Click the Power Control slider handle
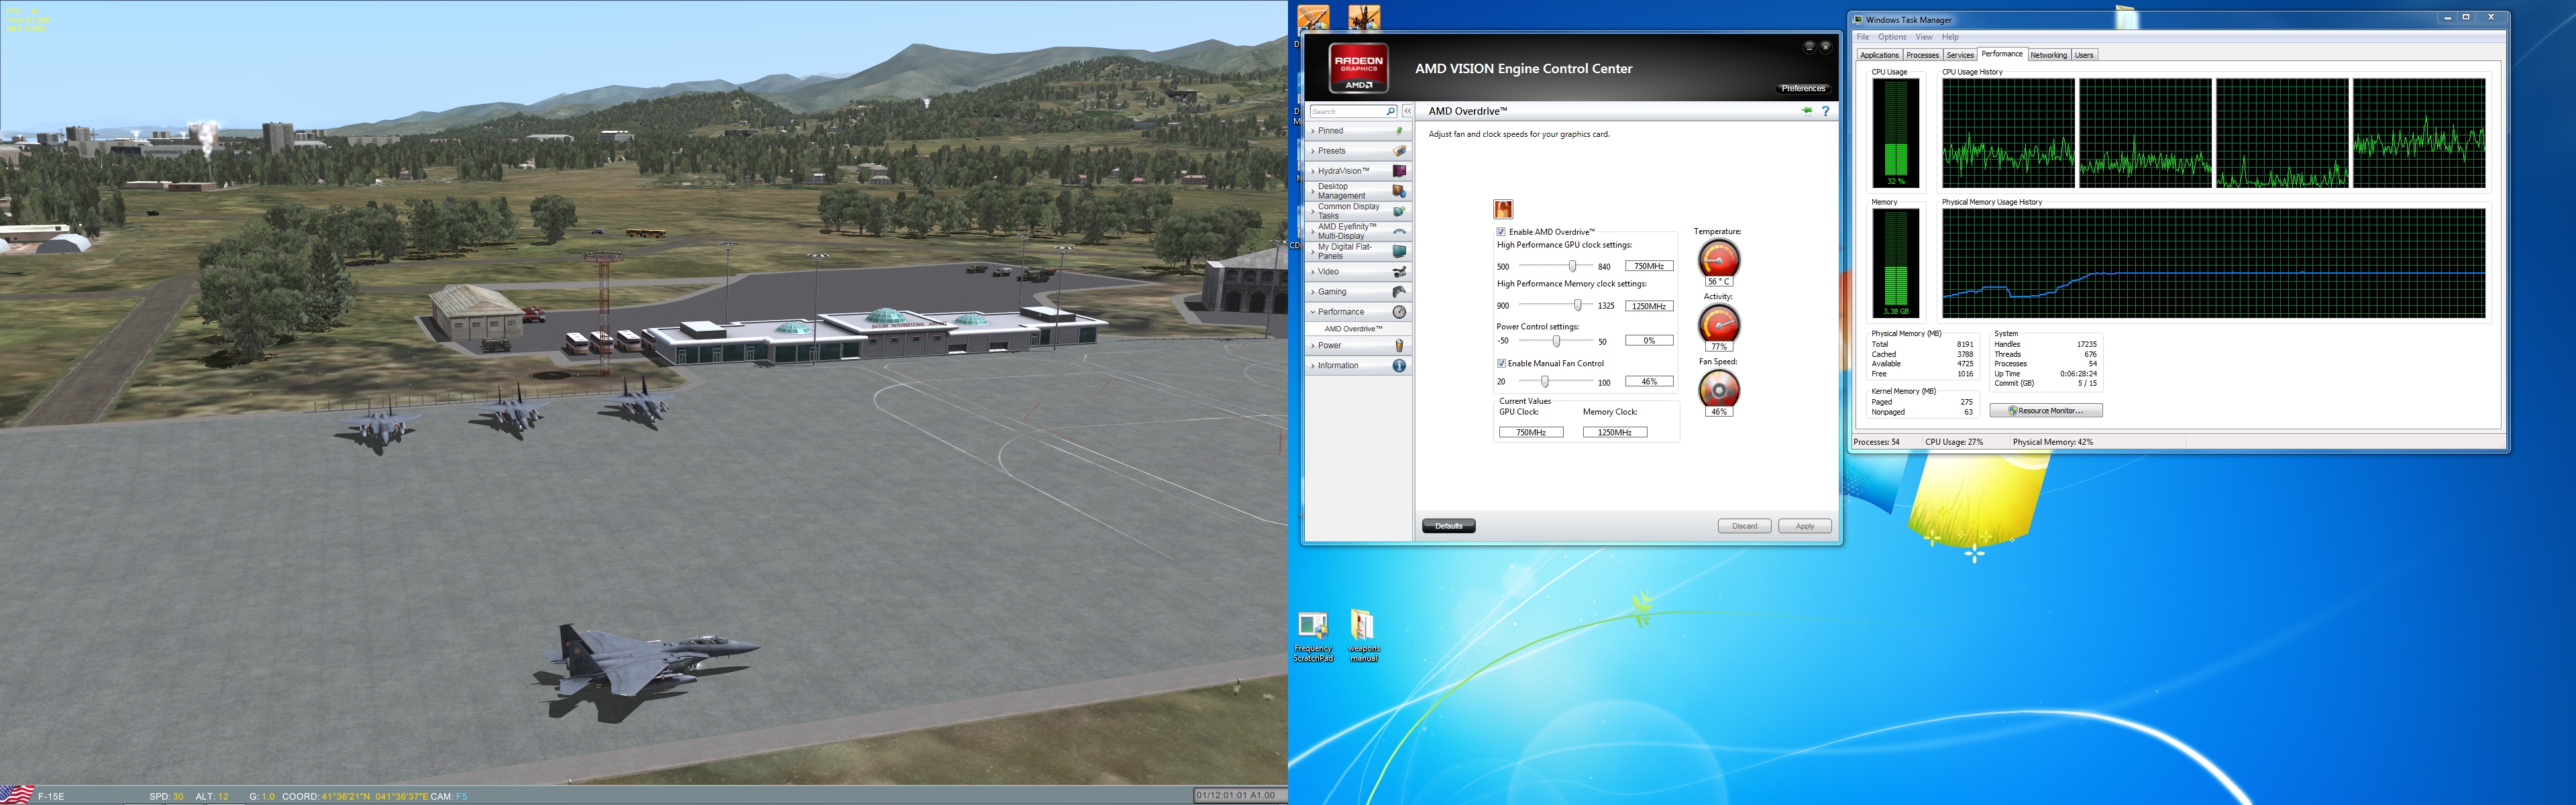The height and width of the screenshot is (805, 2576). [x=1556, y=341]
